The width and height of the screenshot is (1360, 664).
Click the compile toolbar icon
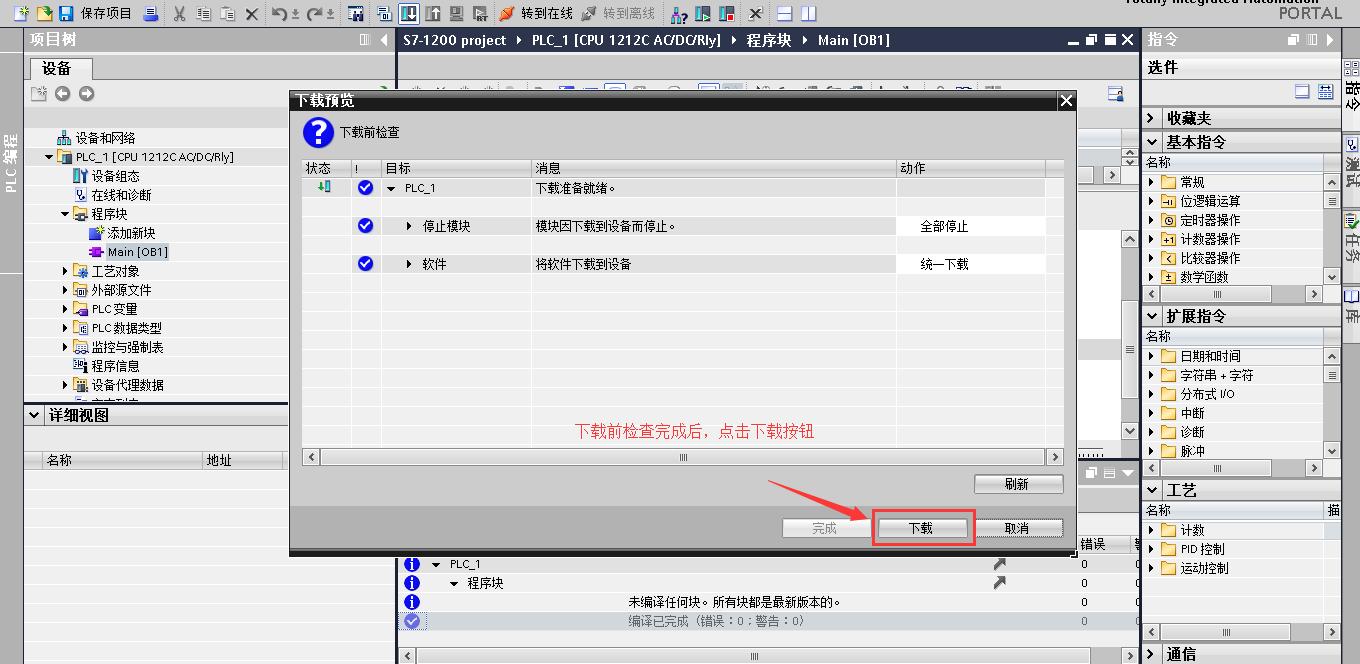click(x=382, y=14)
